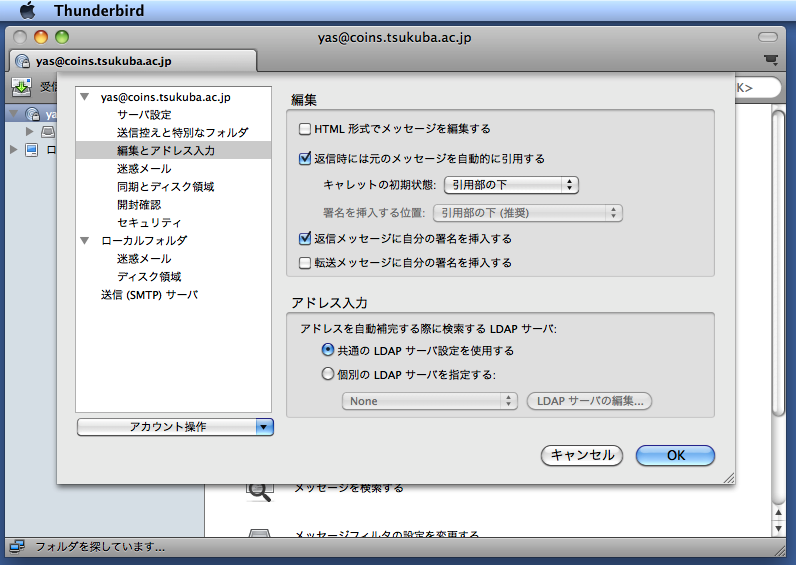Click the local folders computer icon
The image size is (796, 565).
point(31,150)
